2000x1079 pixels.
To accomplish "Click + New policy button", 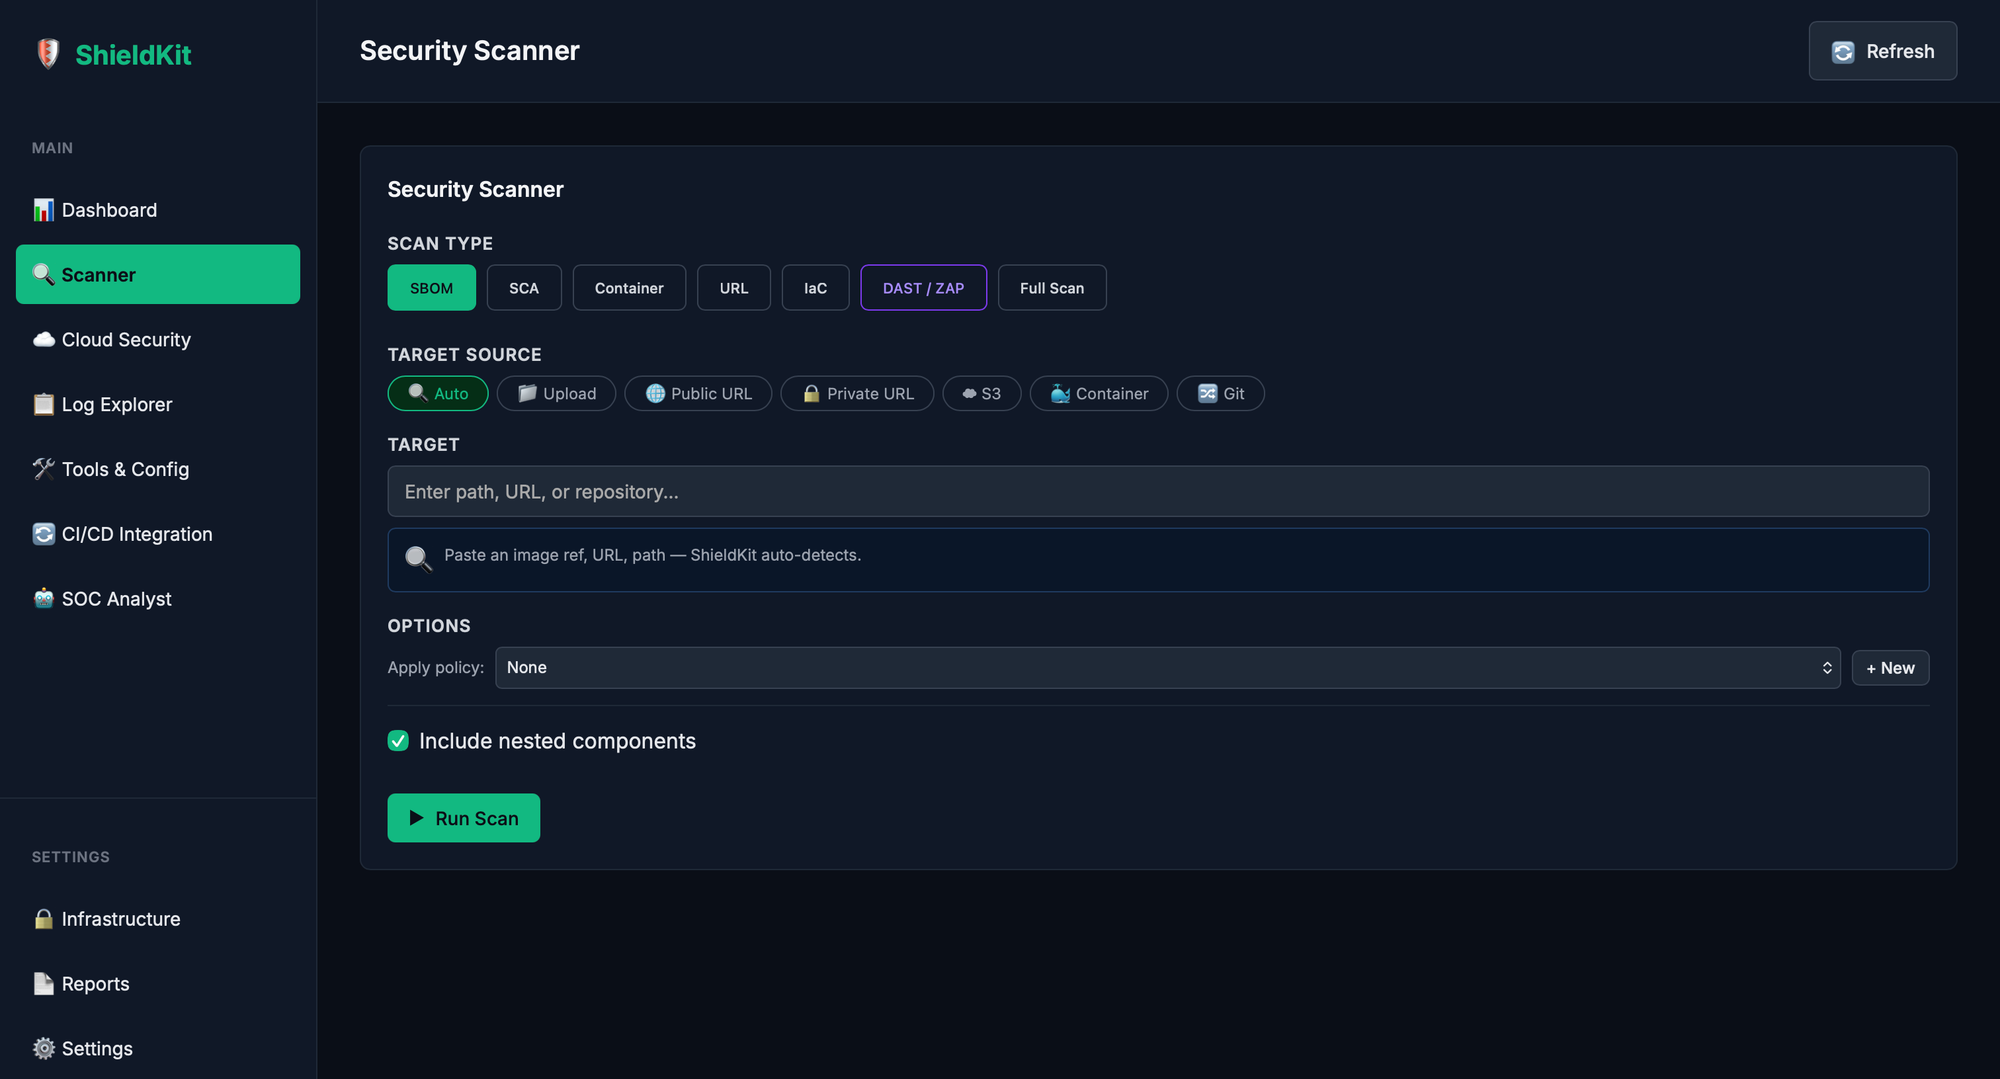I will pos(1889,668).
